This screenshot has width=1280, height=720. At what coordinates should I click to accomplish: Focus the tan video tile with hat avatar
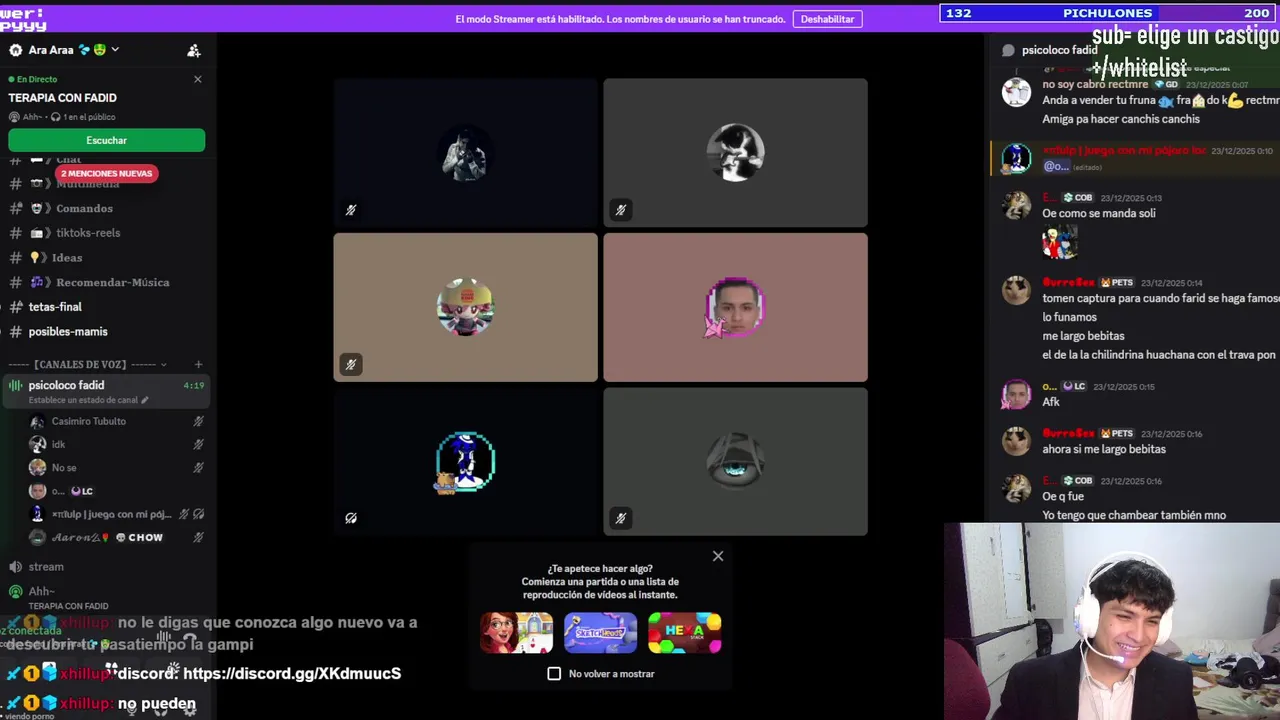465,307
